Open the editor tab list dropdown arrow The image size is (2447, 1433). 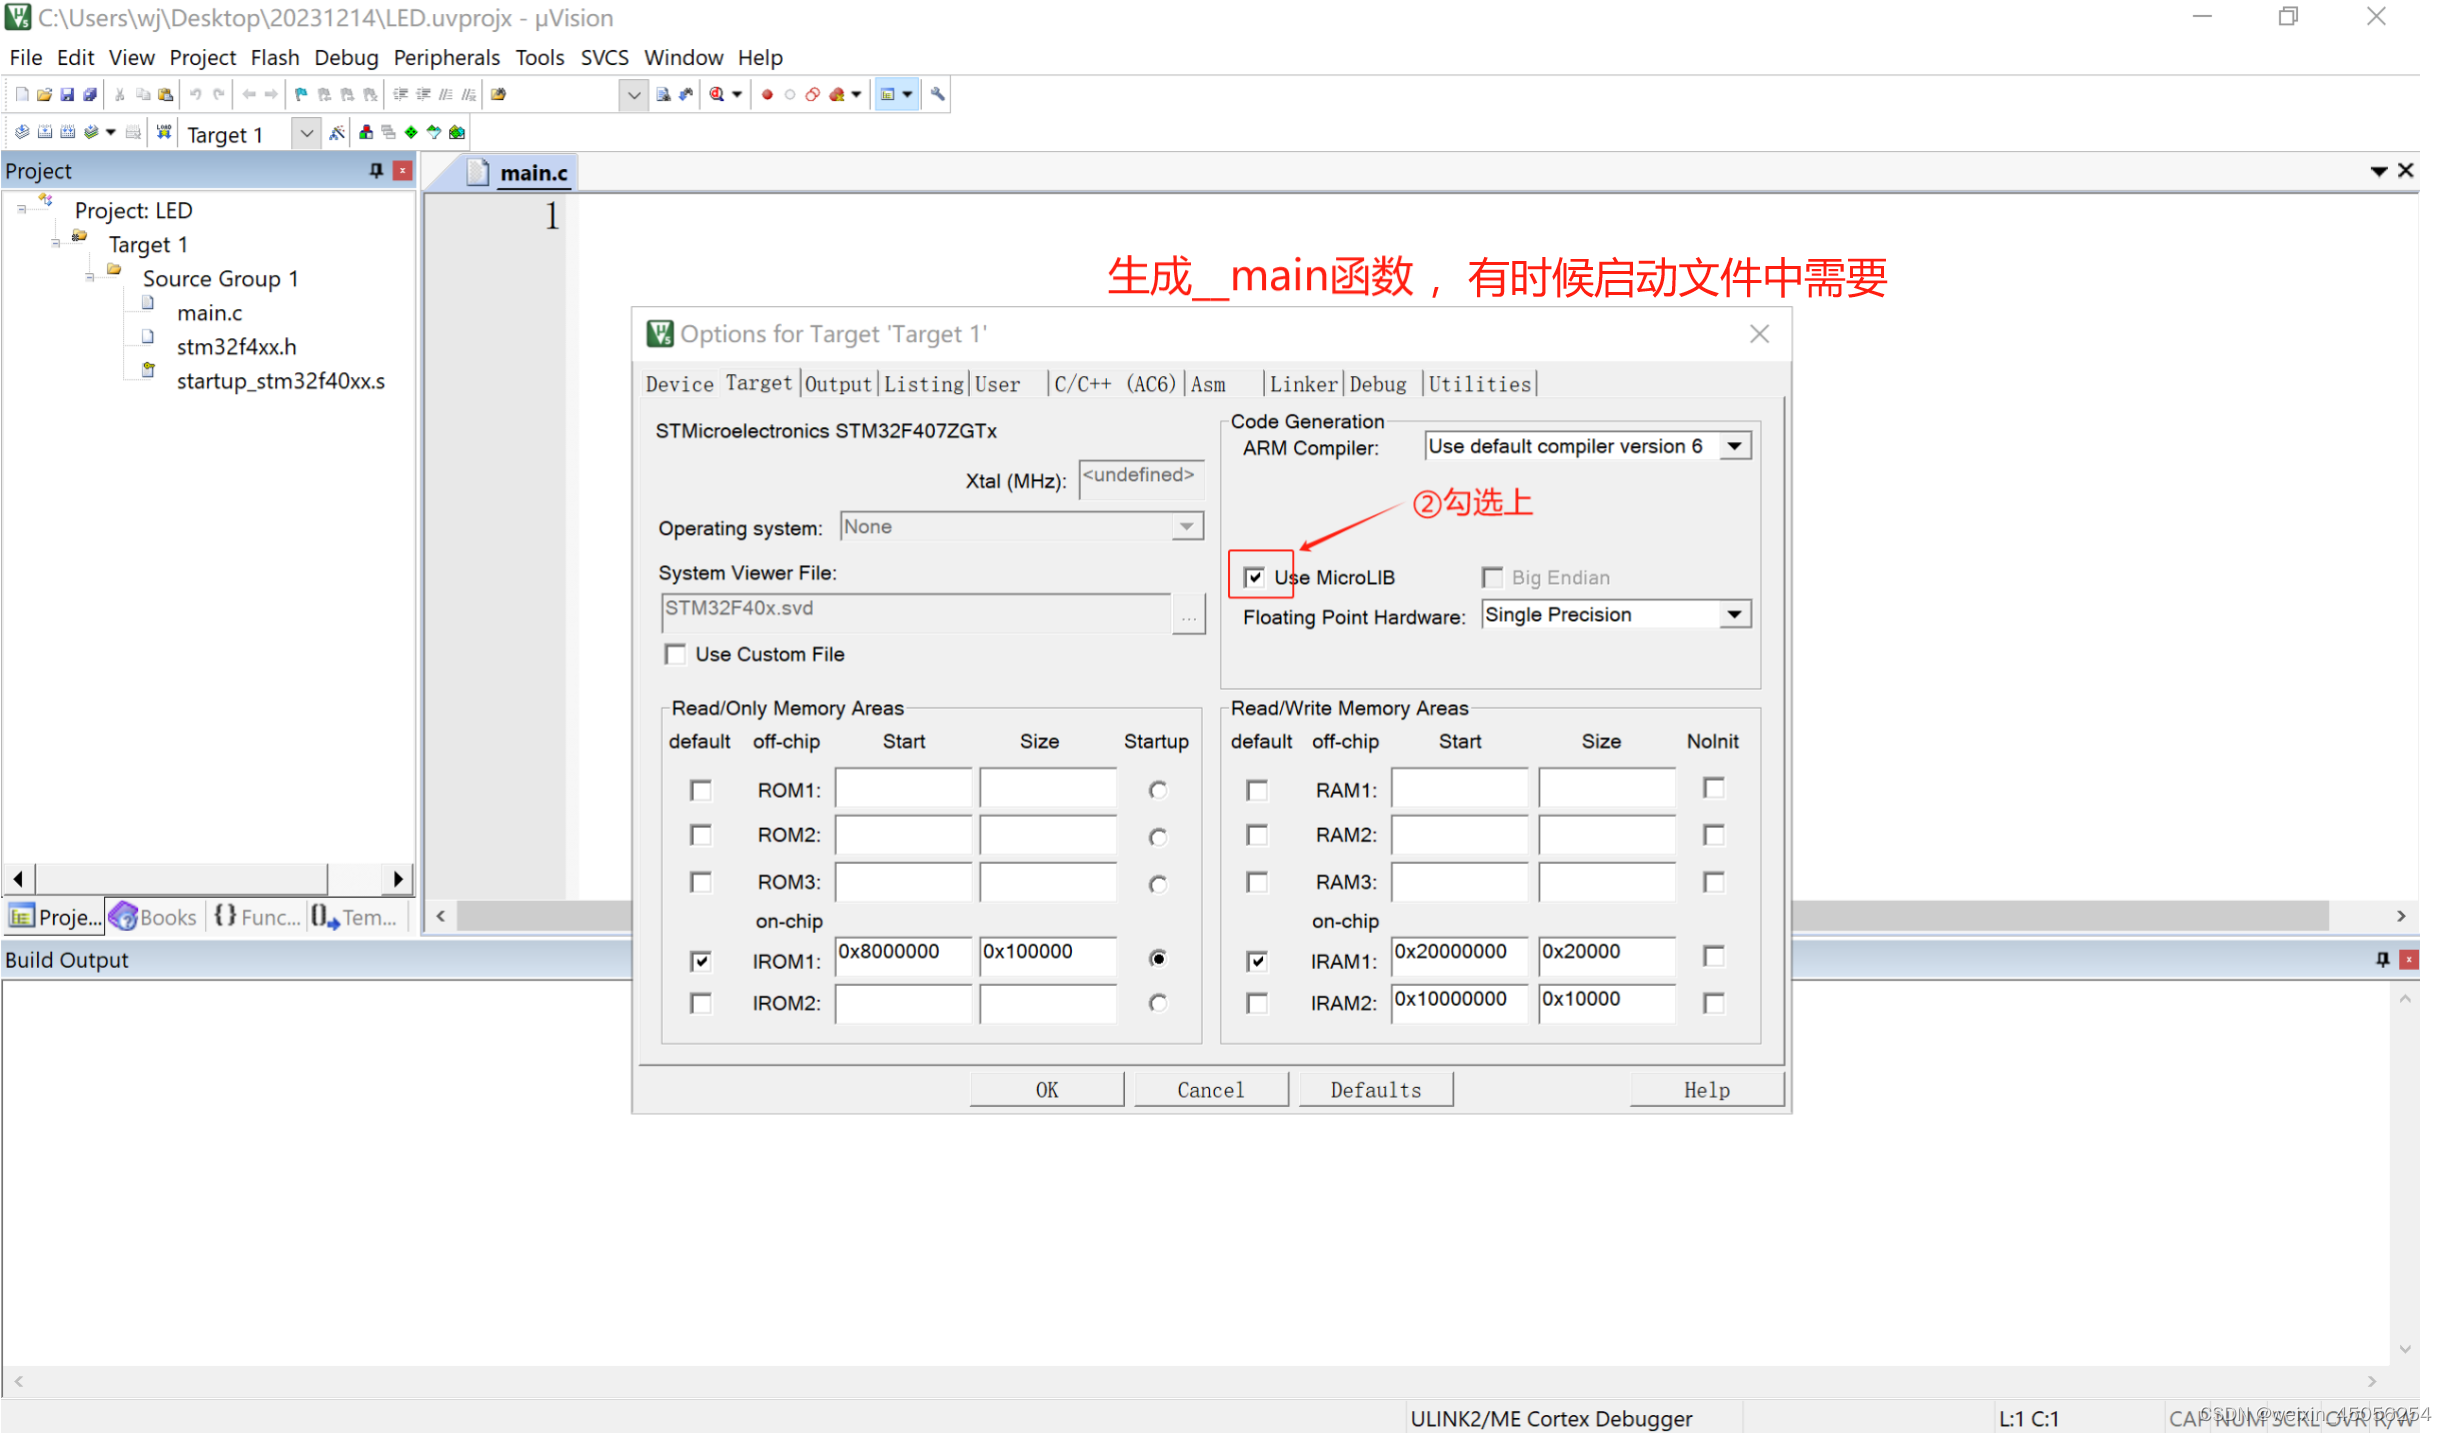pyautogui.click(x=2379, y=171)
